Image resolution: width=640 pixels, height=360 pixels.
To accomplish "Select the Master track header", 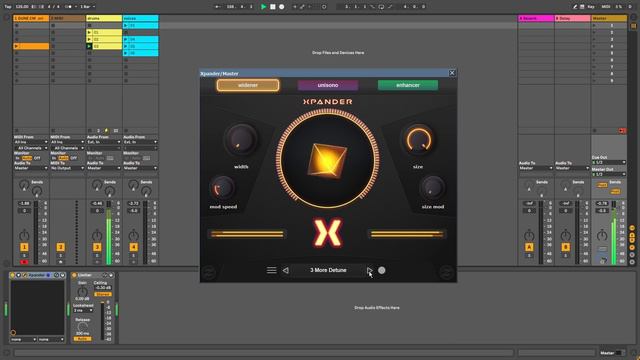I will 609,18.
